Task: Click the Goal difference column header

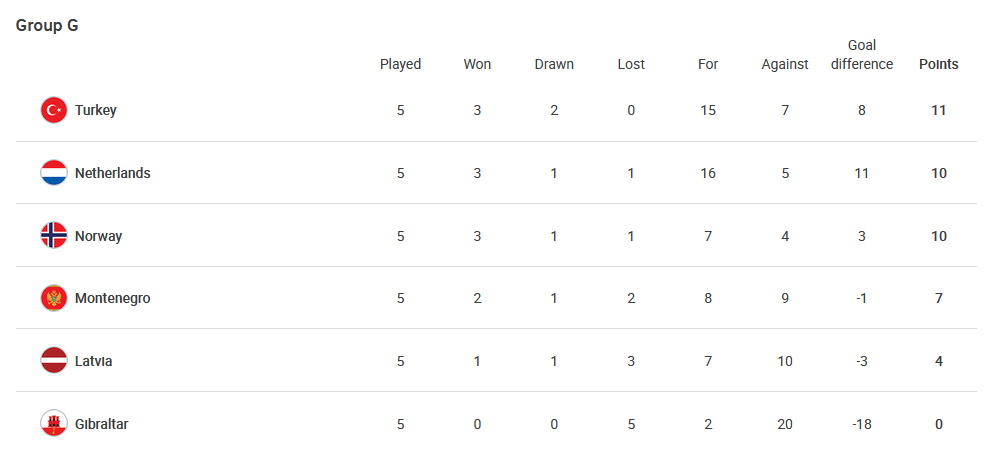Action: [x=862, y=55]
